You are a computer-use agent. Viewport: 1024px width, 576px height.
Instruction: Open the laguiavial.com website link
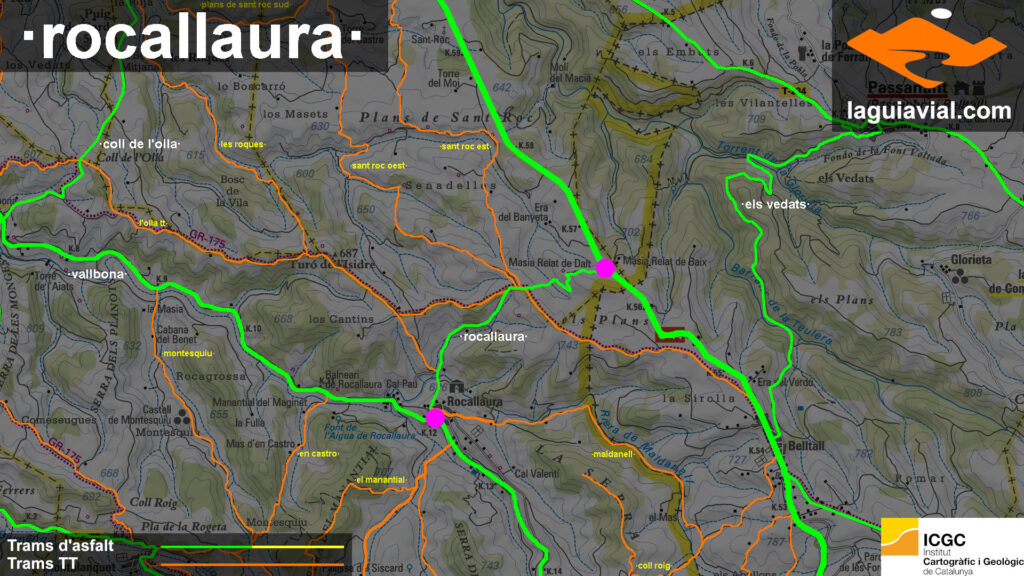928,112
